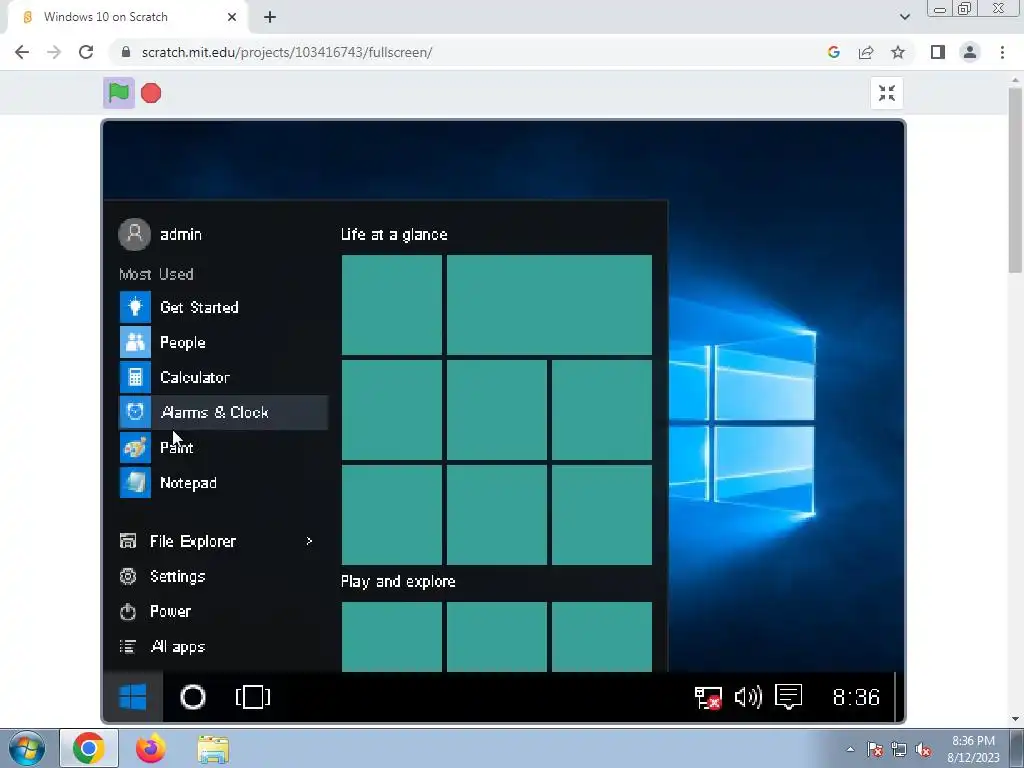
Task: Go back in Chrome
Action: tap(22, 52)
